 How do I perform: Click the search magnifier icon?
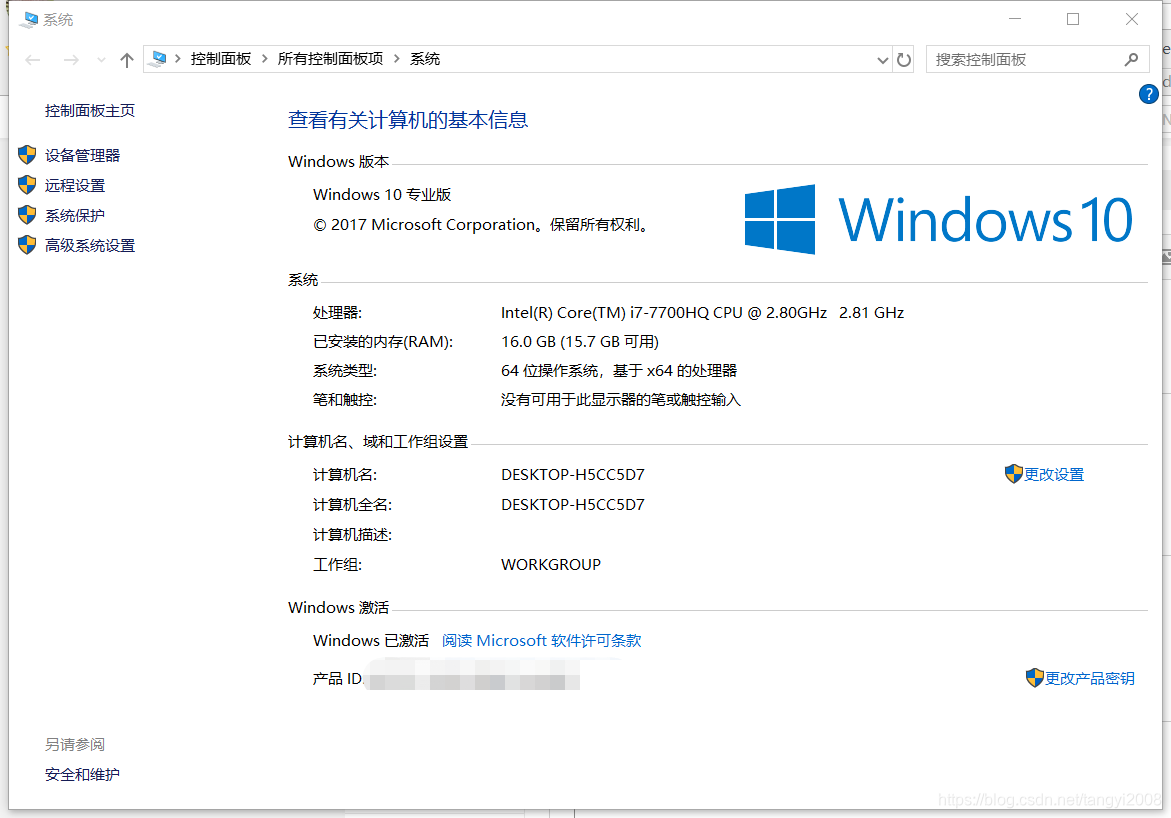click(1131, 59)
